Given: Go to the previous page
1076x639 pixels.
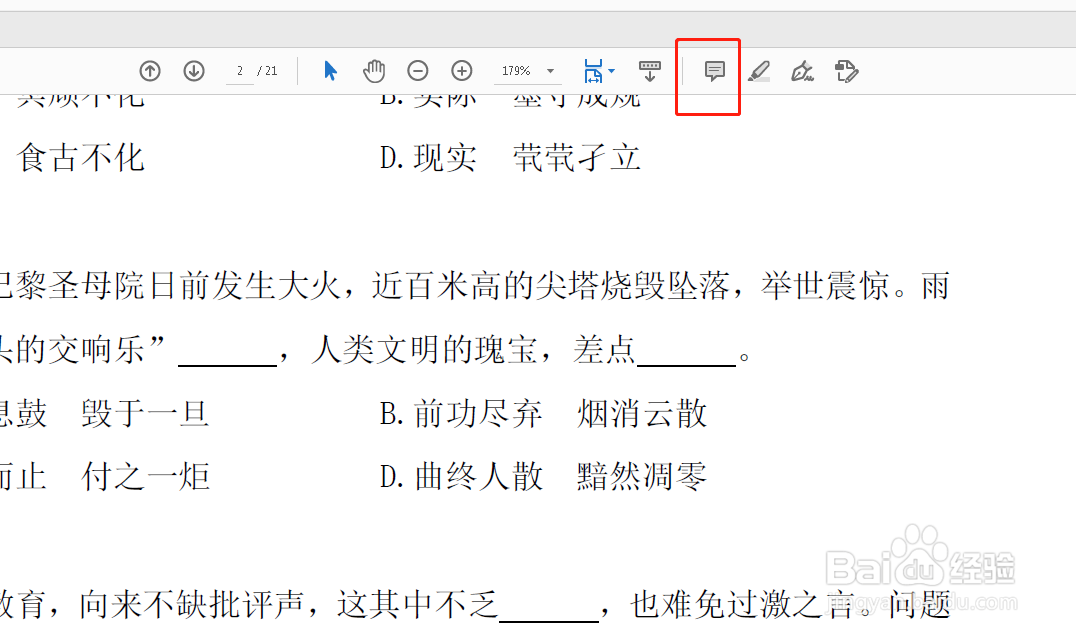Looking at the screenshot, I should point(150,71).
